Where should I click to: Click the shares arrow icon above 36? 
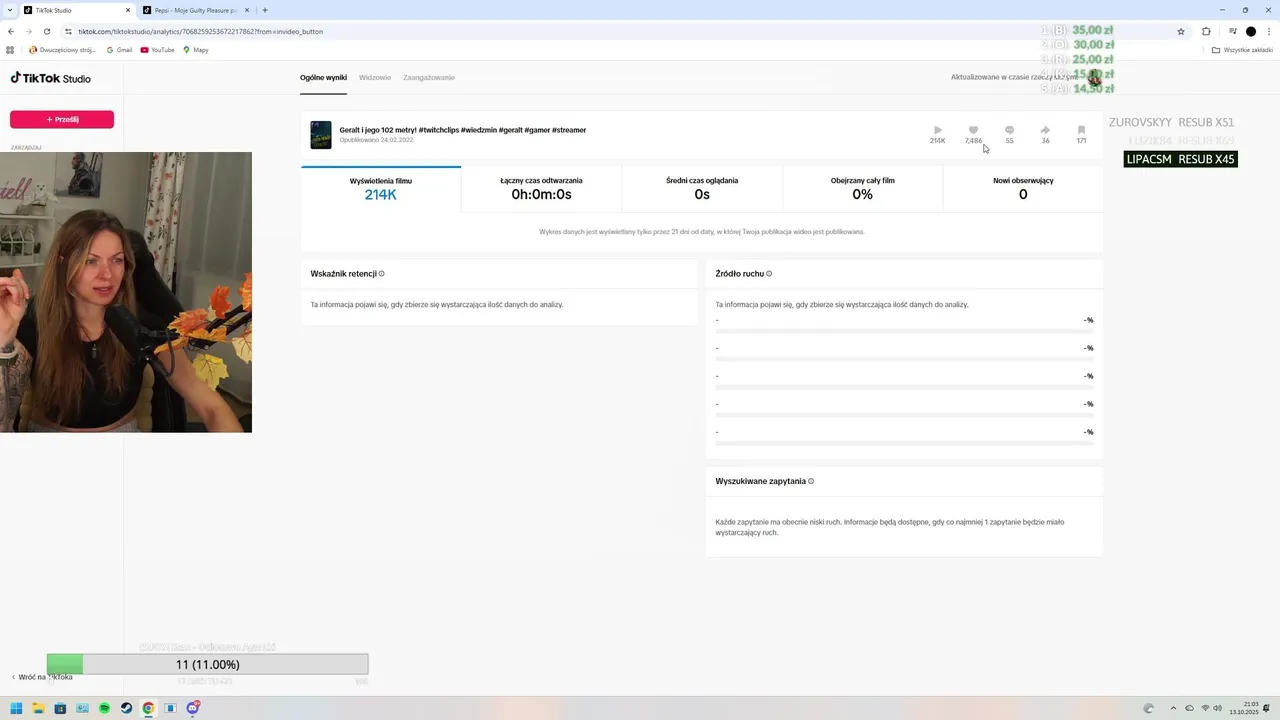coord(1045,130)
